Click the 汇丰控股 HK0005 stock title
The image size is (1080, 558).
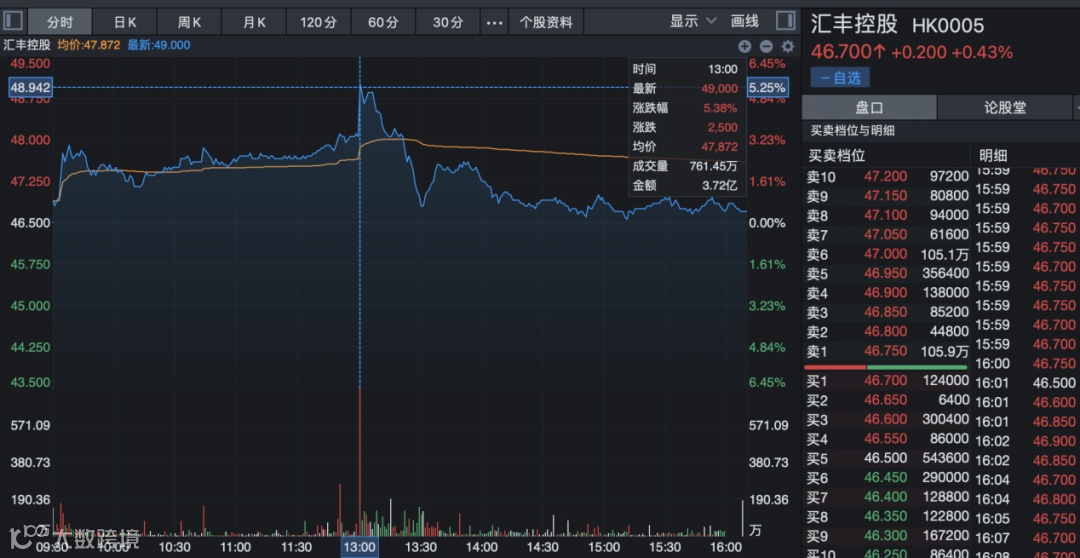897,25
